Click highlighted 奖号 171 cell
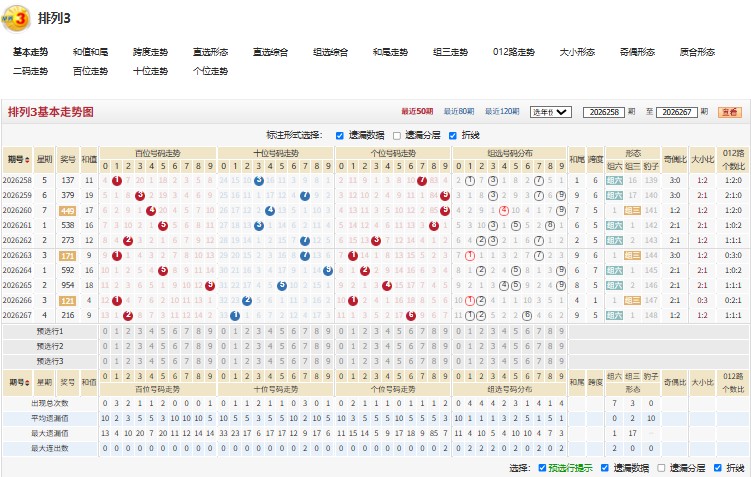751x477 pixels. tap(68, 256)
